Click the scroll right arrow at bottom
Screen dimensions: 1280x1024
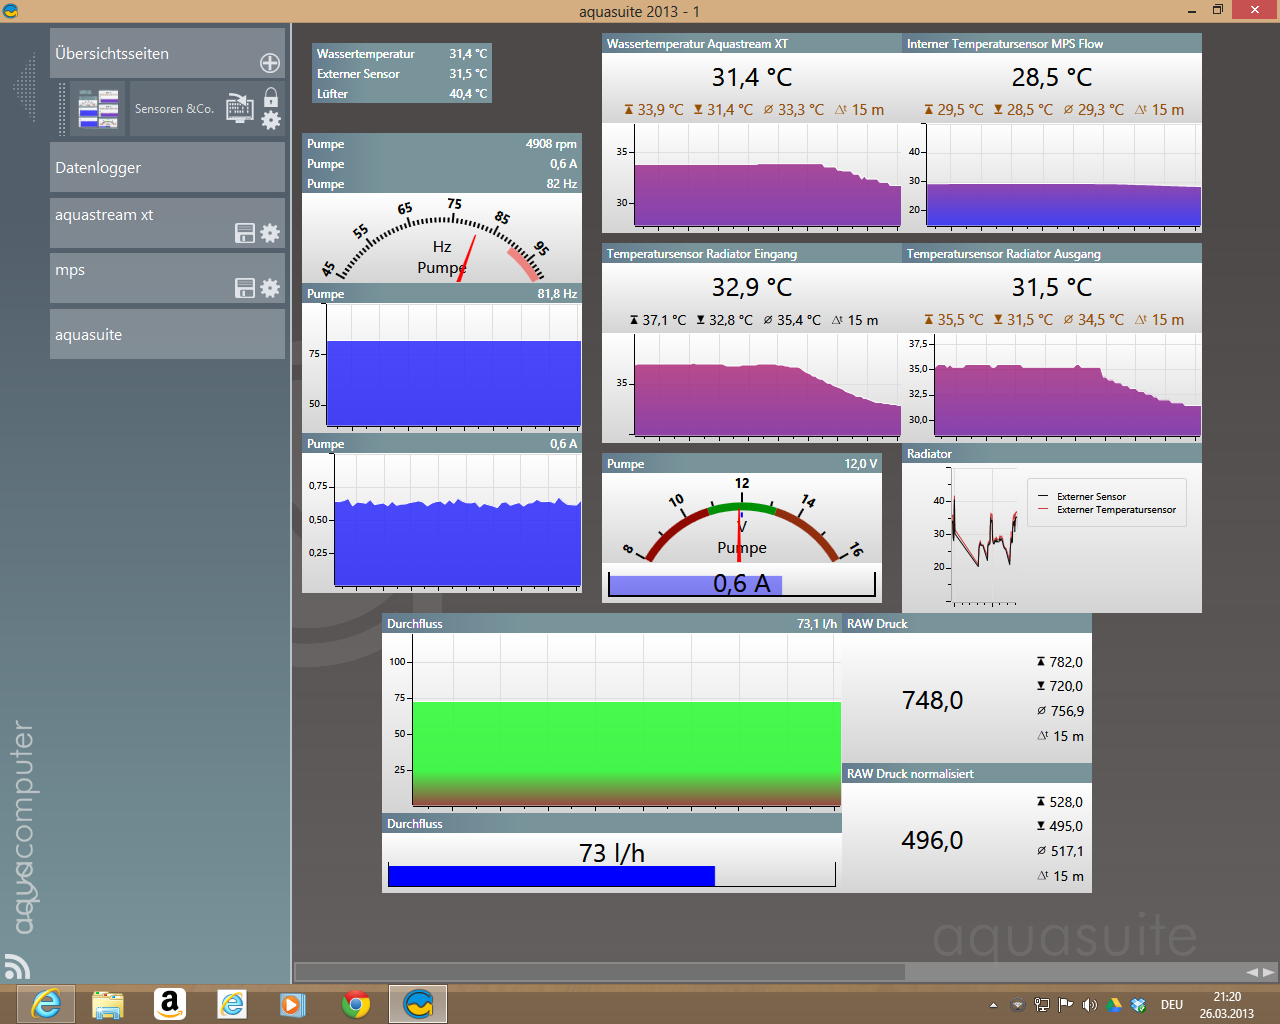click(1269, 972)
